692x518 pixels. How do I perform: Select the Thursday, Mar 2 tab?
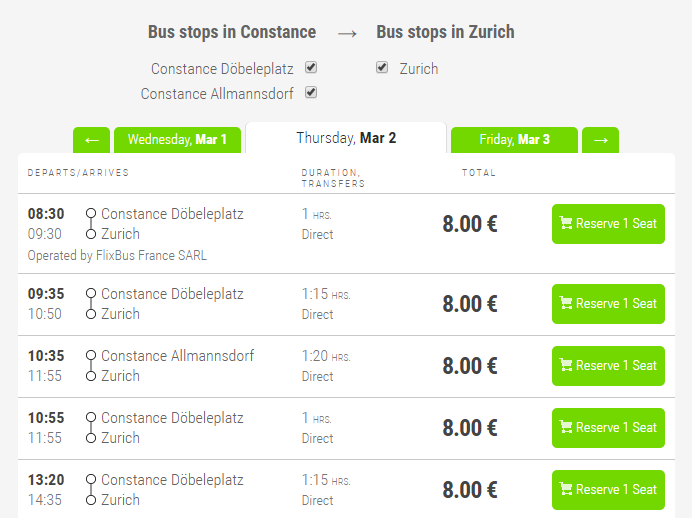click(346, 138)
